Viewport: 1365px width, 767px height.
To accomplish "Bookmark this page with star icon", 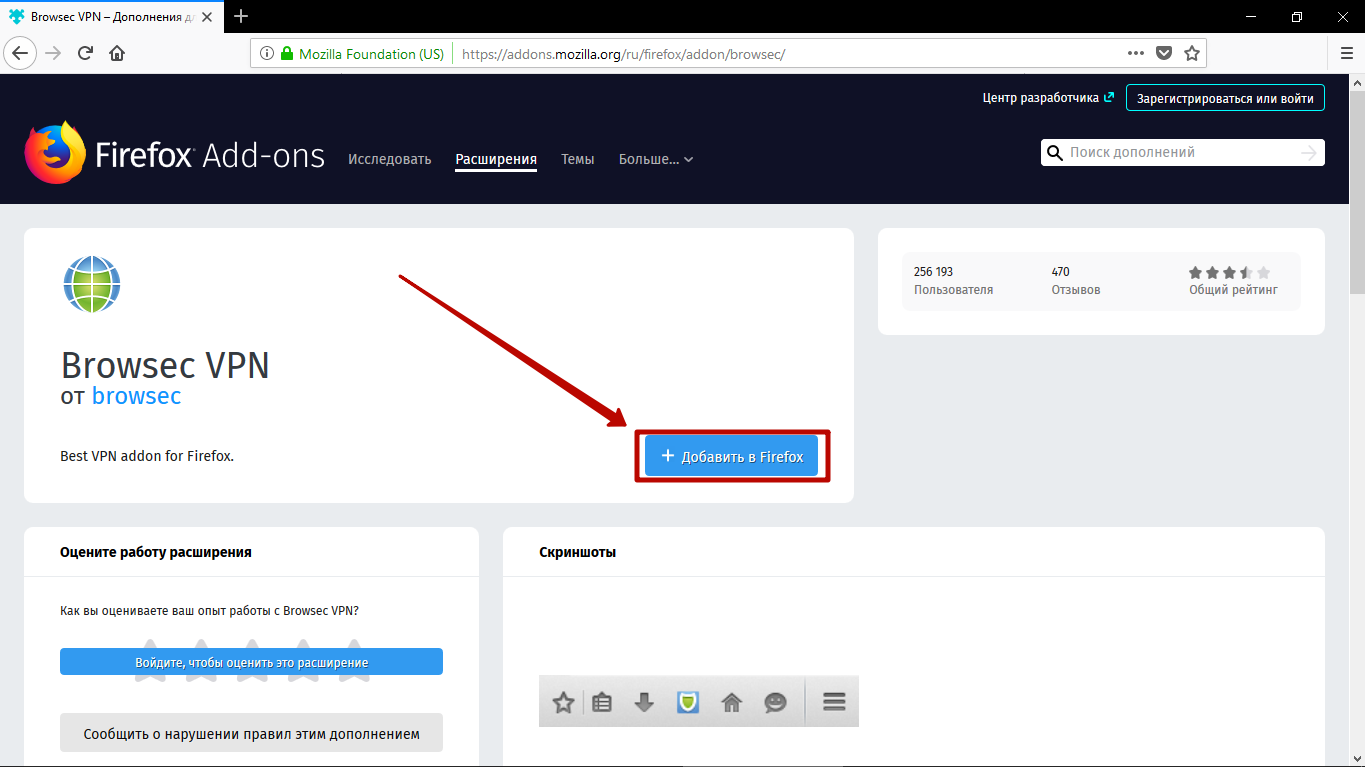I will click(x=1192, y=53).
